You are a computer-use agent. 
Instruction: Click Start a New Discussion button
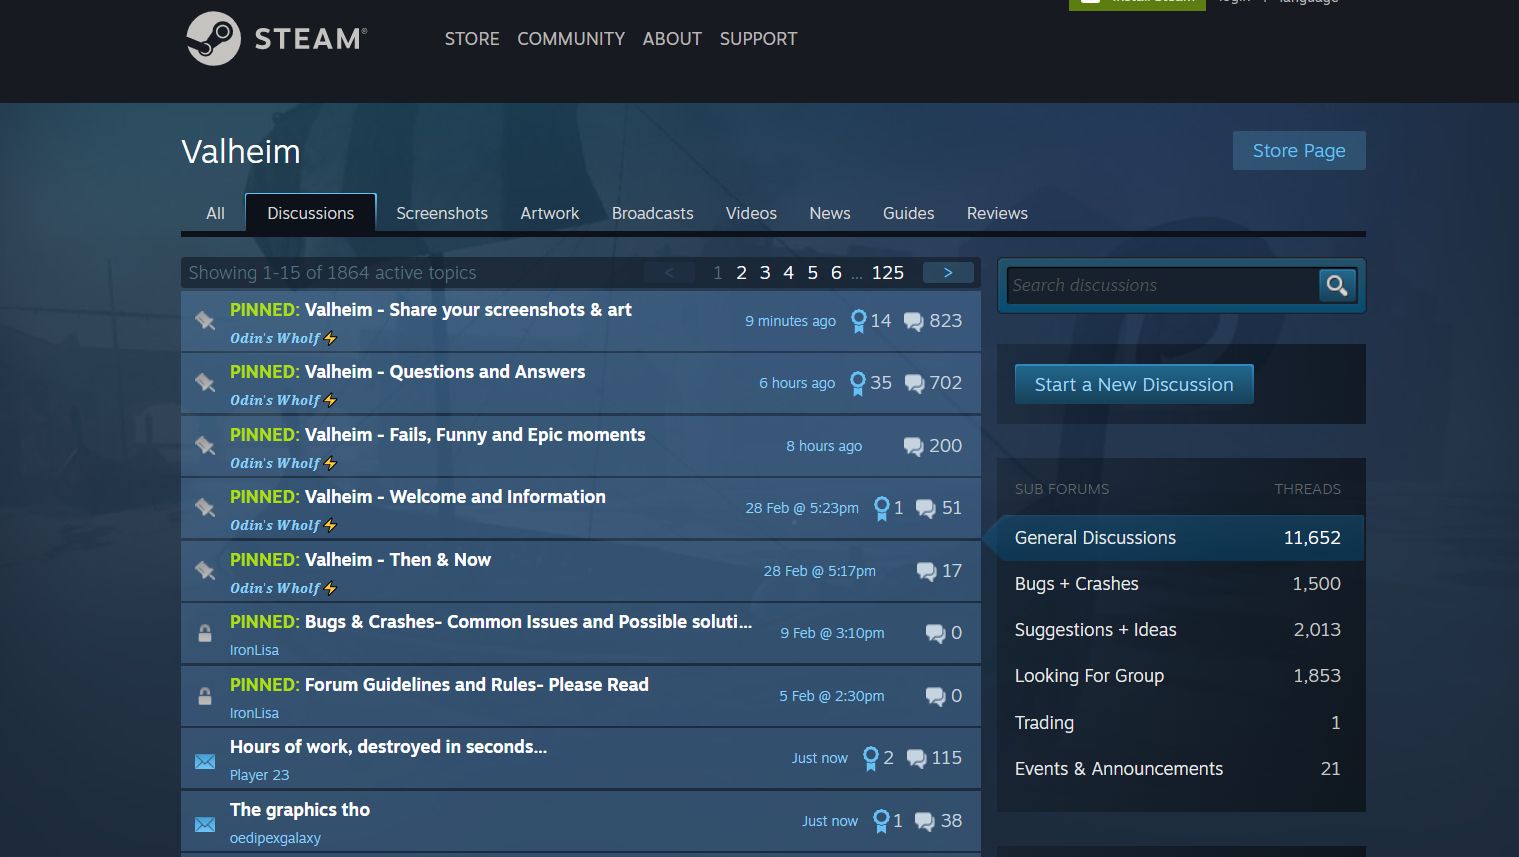1134,384
